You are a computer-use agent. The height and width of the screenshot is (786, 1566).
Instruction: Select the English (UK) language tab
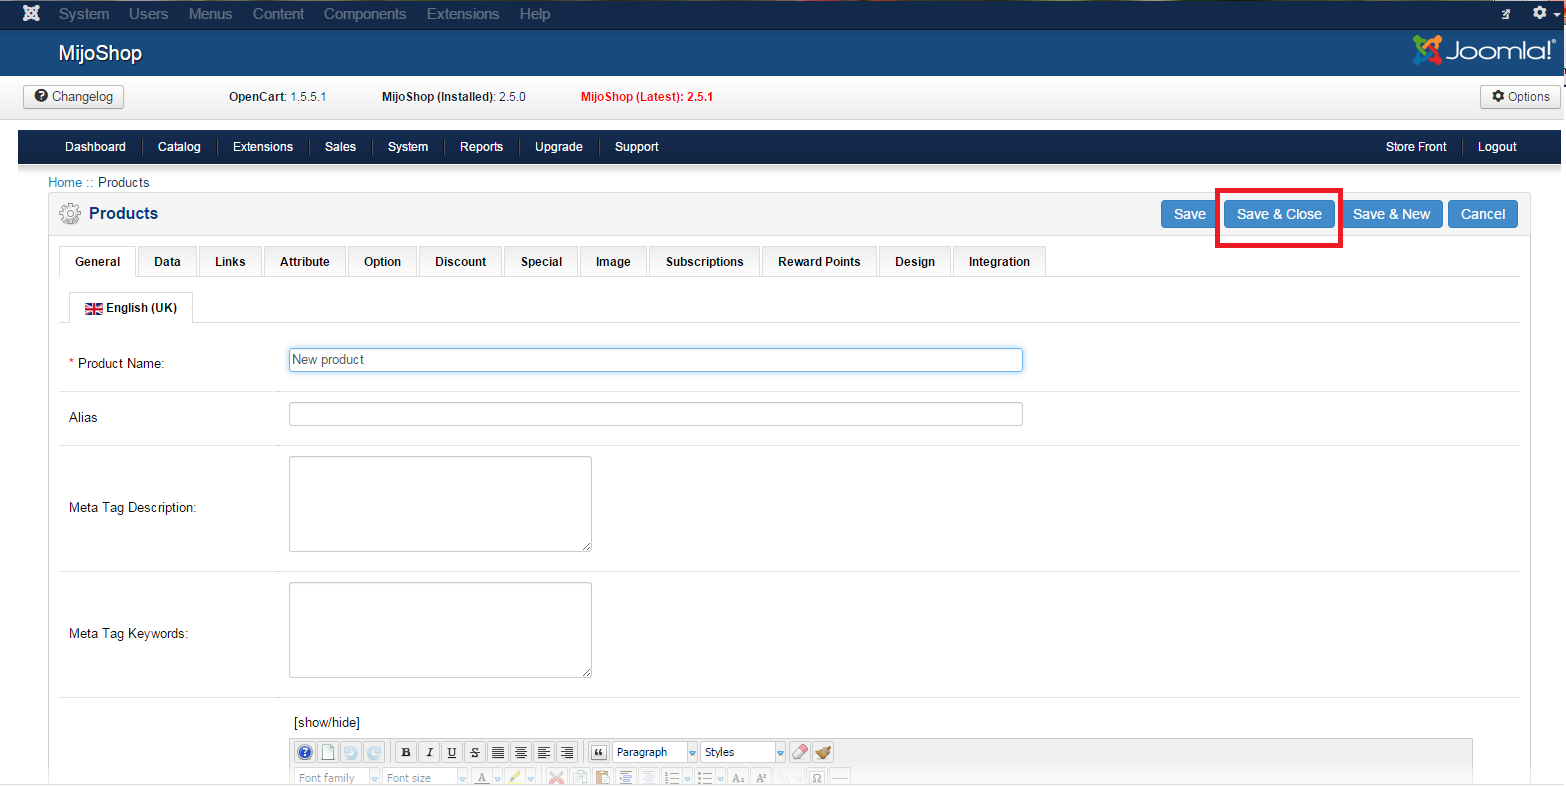click(x=131, y=308)
